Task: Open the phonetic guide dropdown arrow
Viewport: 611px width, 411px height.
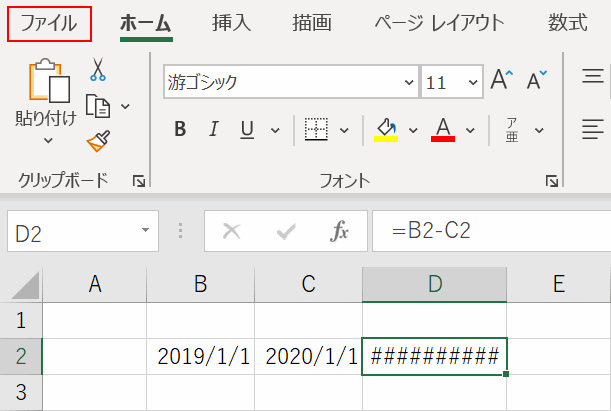Action: tap(539, 130)
